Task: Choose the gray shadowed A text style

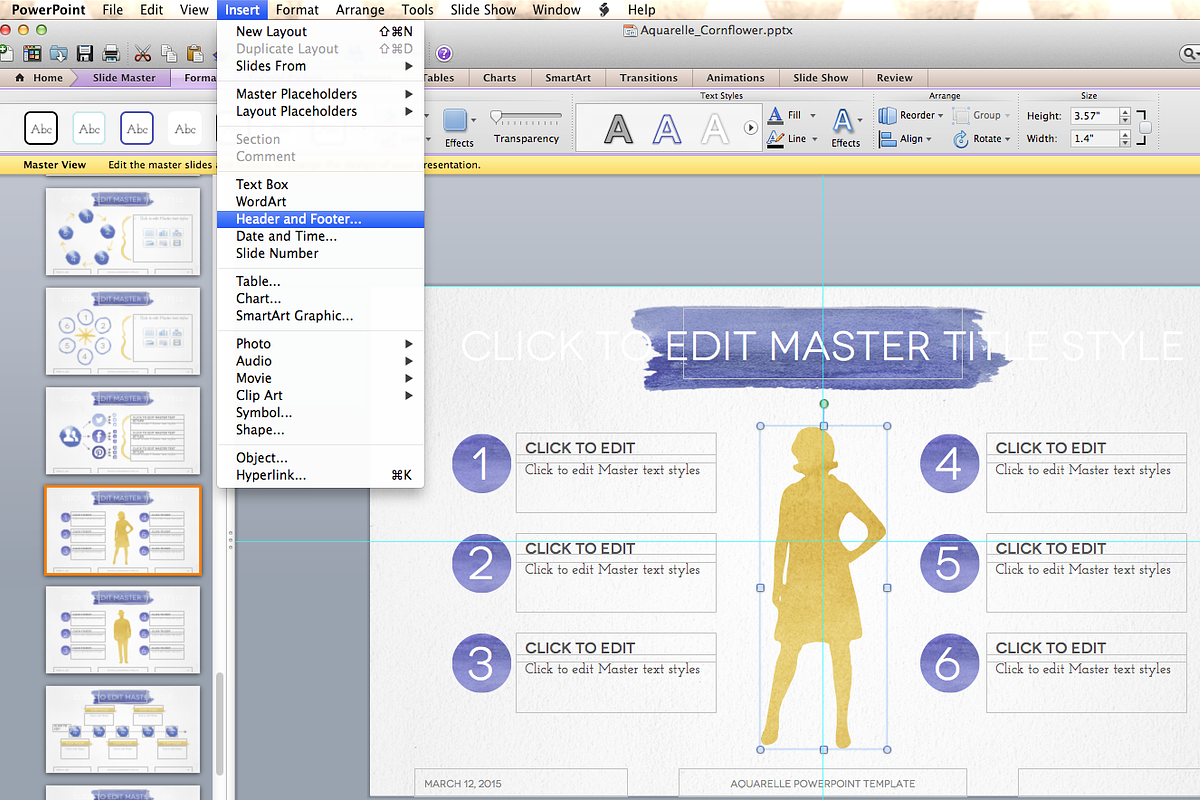Action: pyautogui.click(x=620, y=128)
